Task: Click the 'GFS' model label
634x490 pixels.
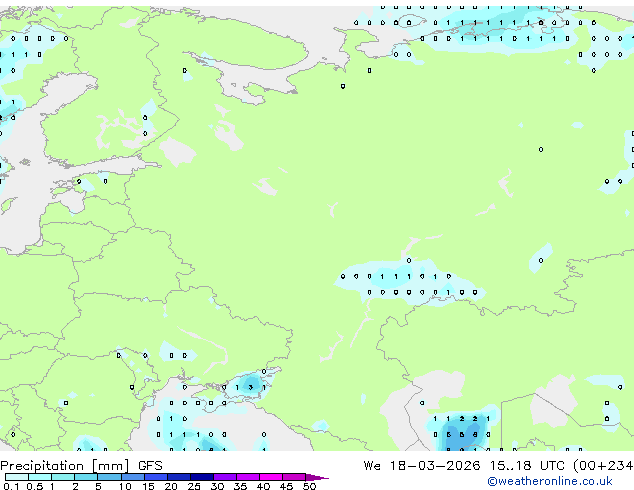Action: click(150, 466)
